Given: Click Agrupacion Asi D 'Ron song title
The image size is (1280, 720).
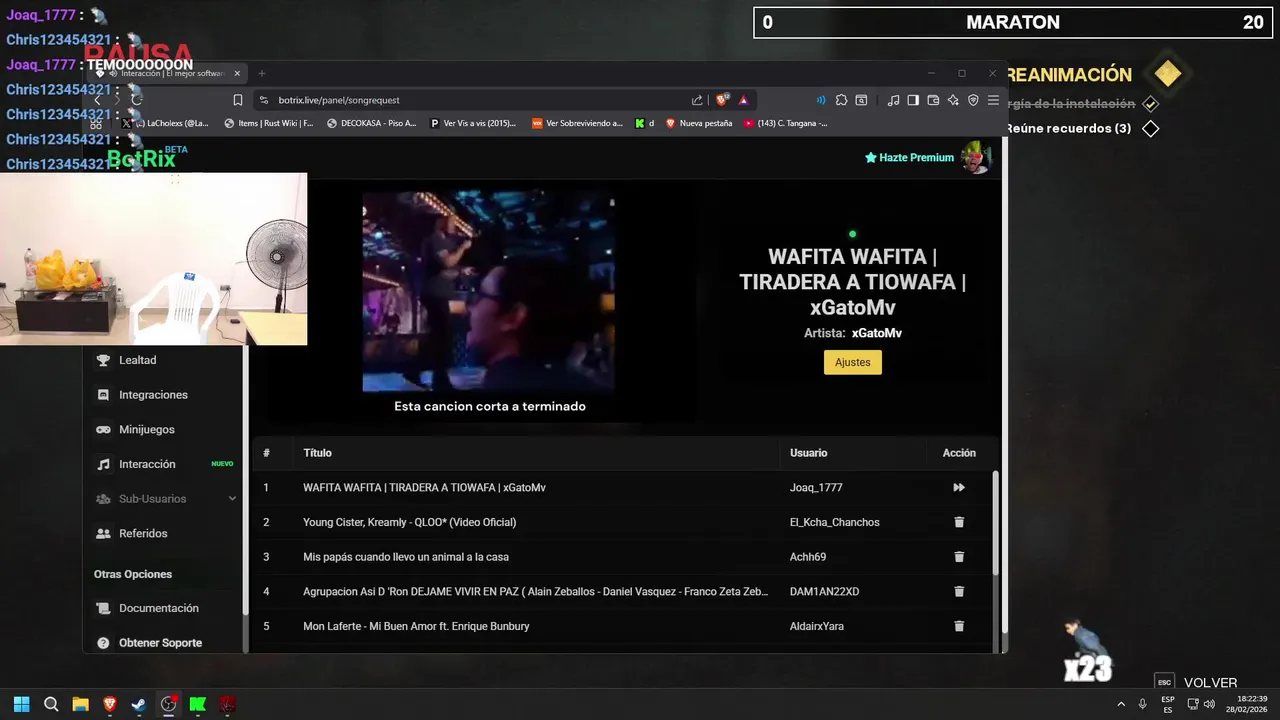Looking at the screenshot, I should click(536, 592).
